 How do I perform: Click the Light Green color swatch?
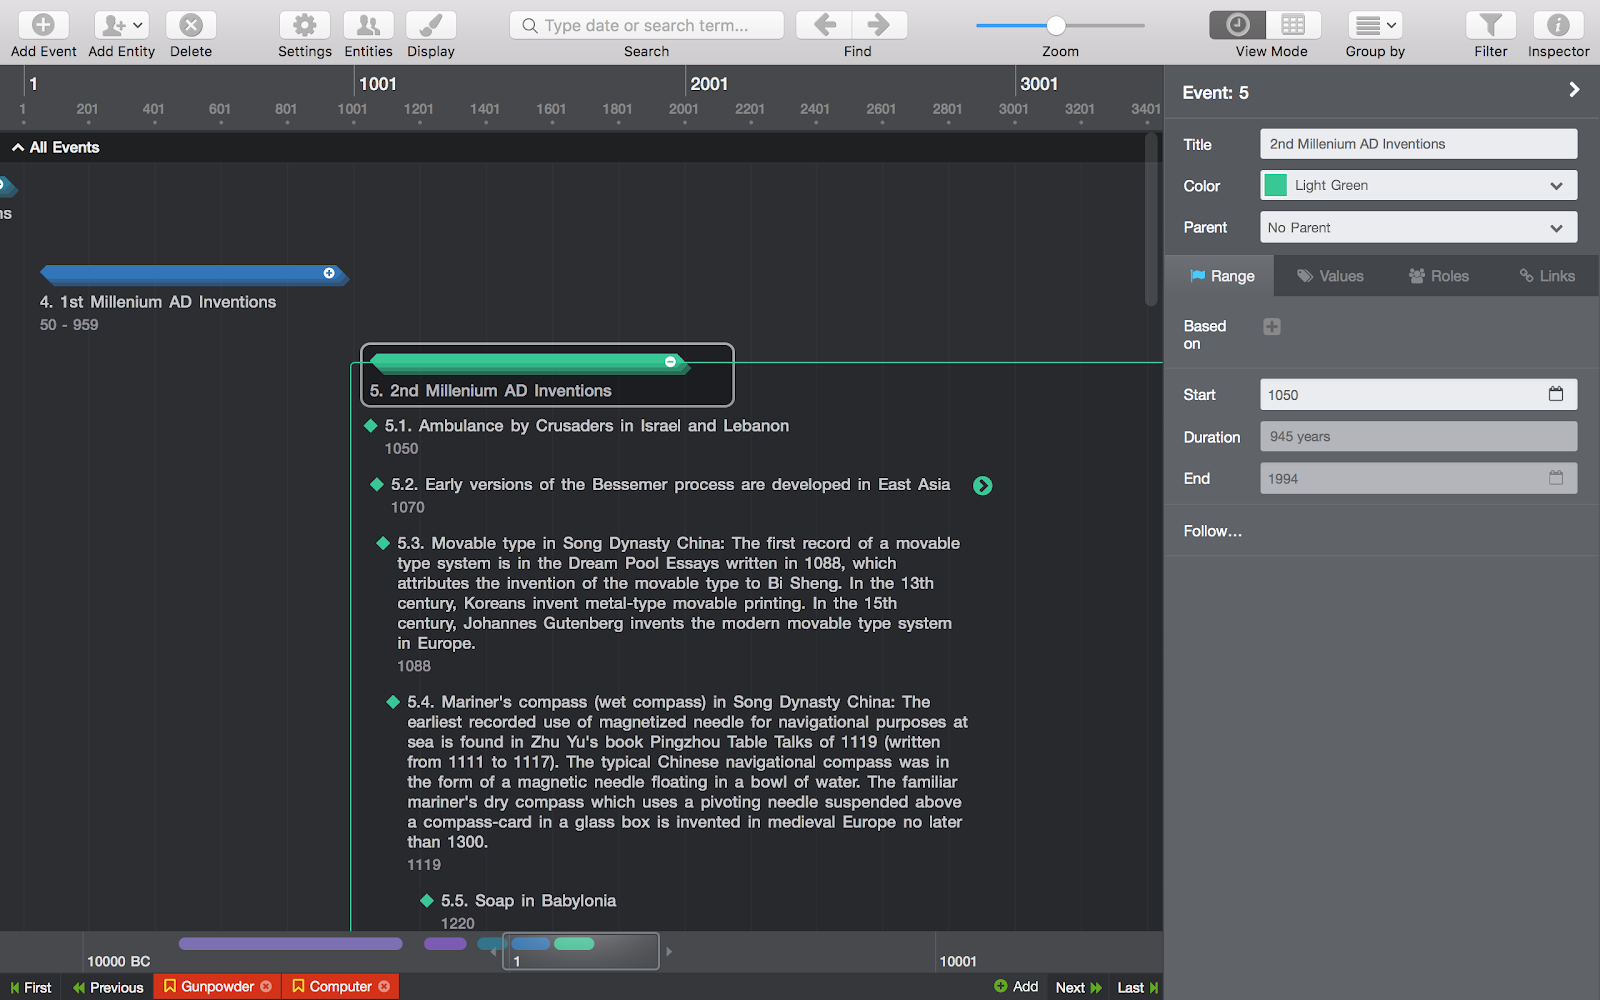(x=1276, y=185)
